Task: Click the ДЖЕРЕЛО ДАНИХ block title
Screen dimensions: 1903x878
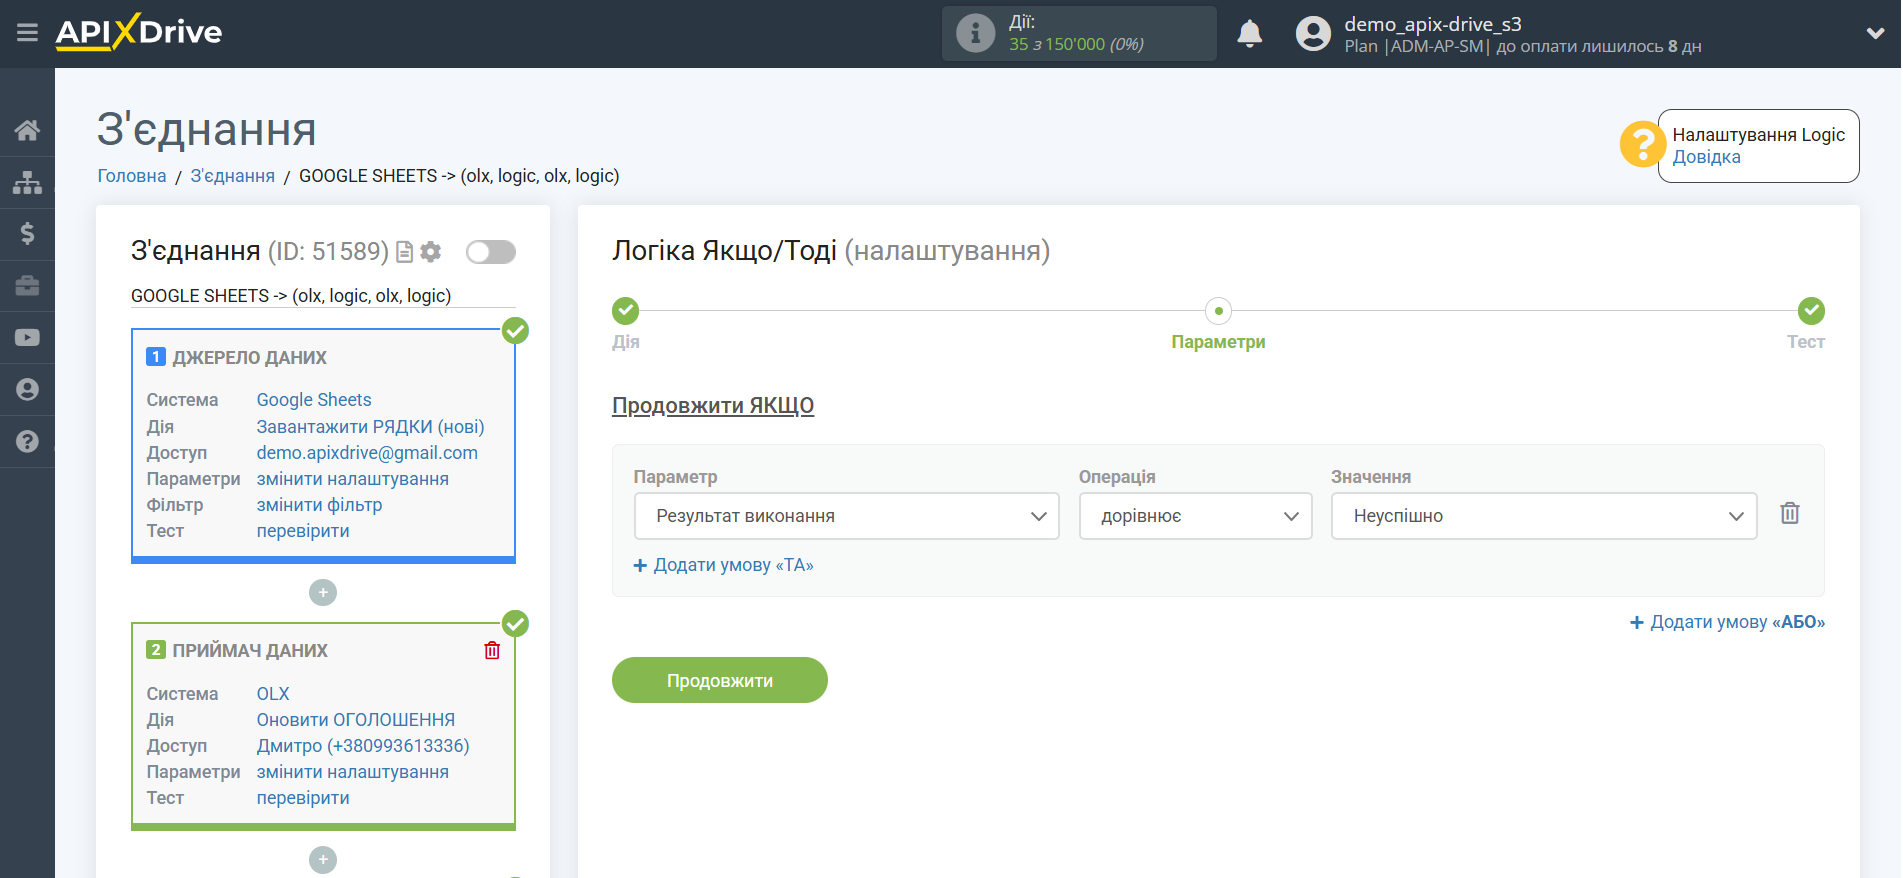Action: tap(249, 358)
